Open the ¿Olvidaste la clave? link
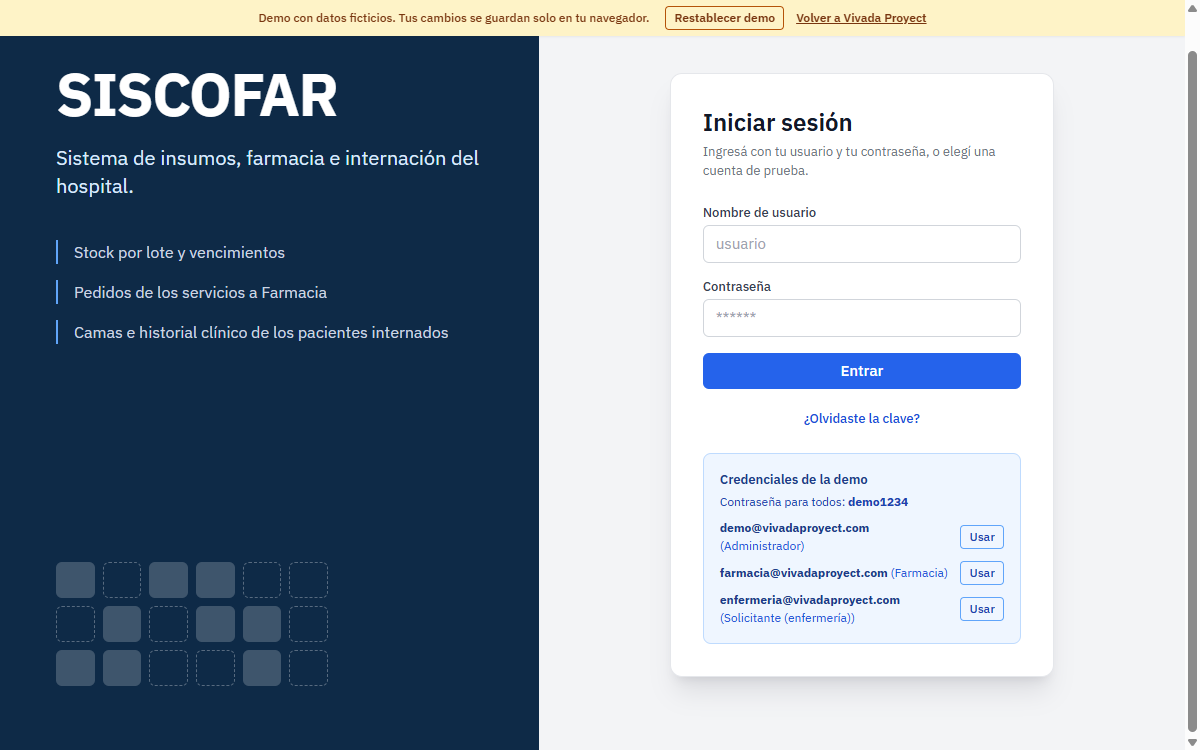 (861, 418)
